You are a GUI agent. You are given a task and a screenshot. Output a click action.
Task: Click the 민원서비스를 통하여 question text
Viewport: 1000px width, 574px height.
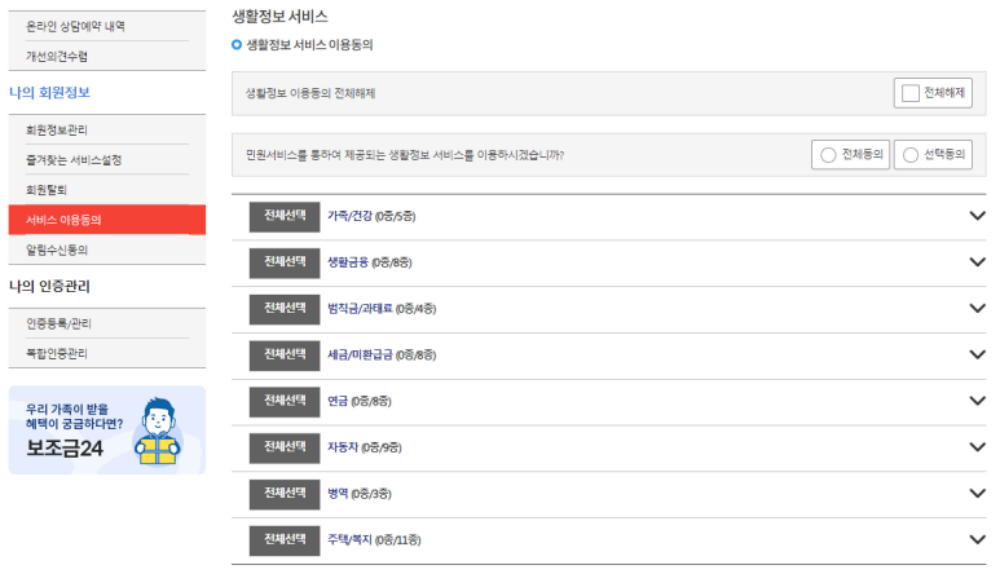[x=405, y=155]
